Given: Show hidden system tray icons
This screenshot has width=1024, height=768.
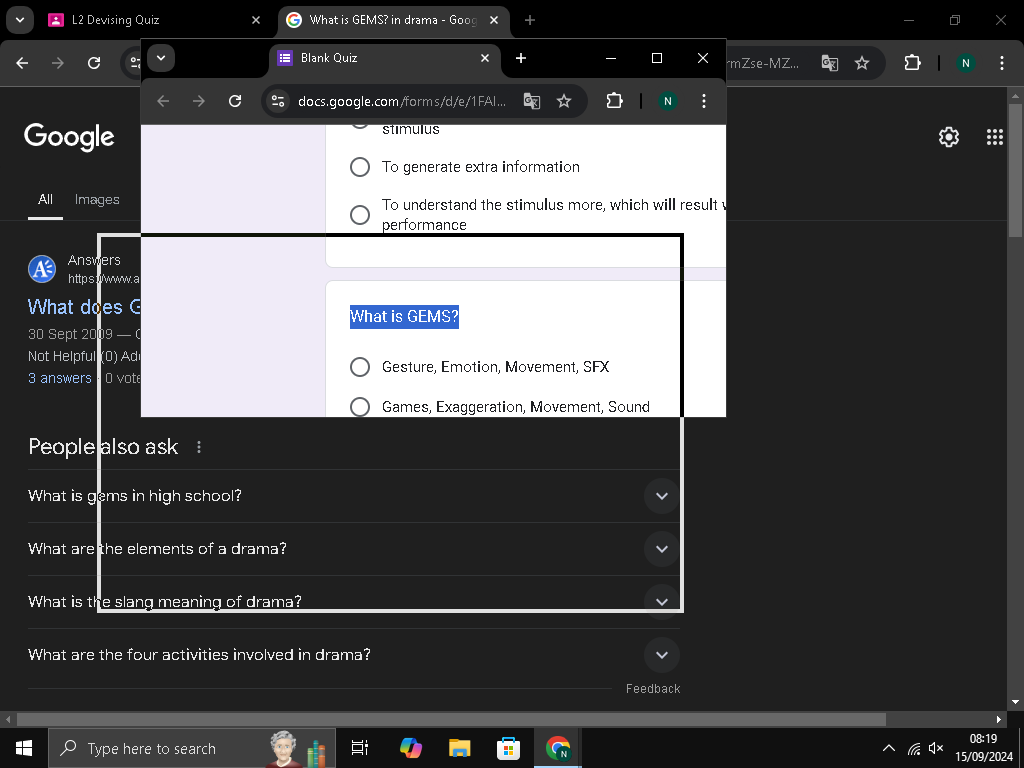Looking at the screenshot, I should click(889, 748).
